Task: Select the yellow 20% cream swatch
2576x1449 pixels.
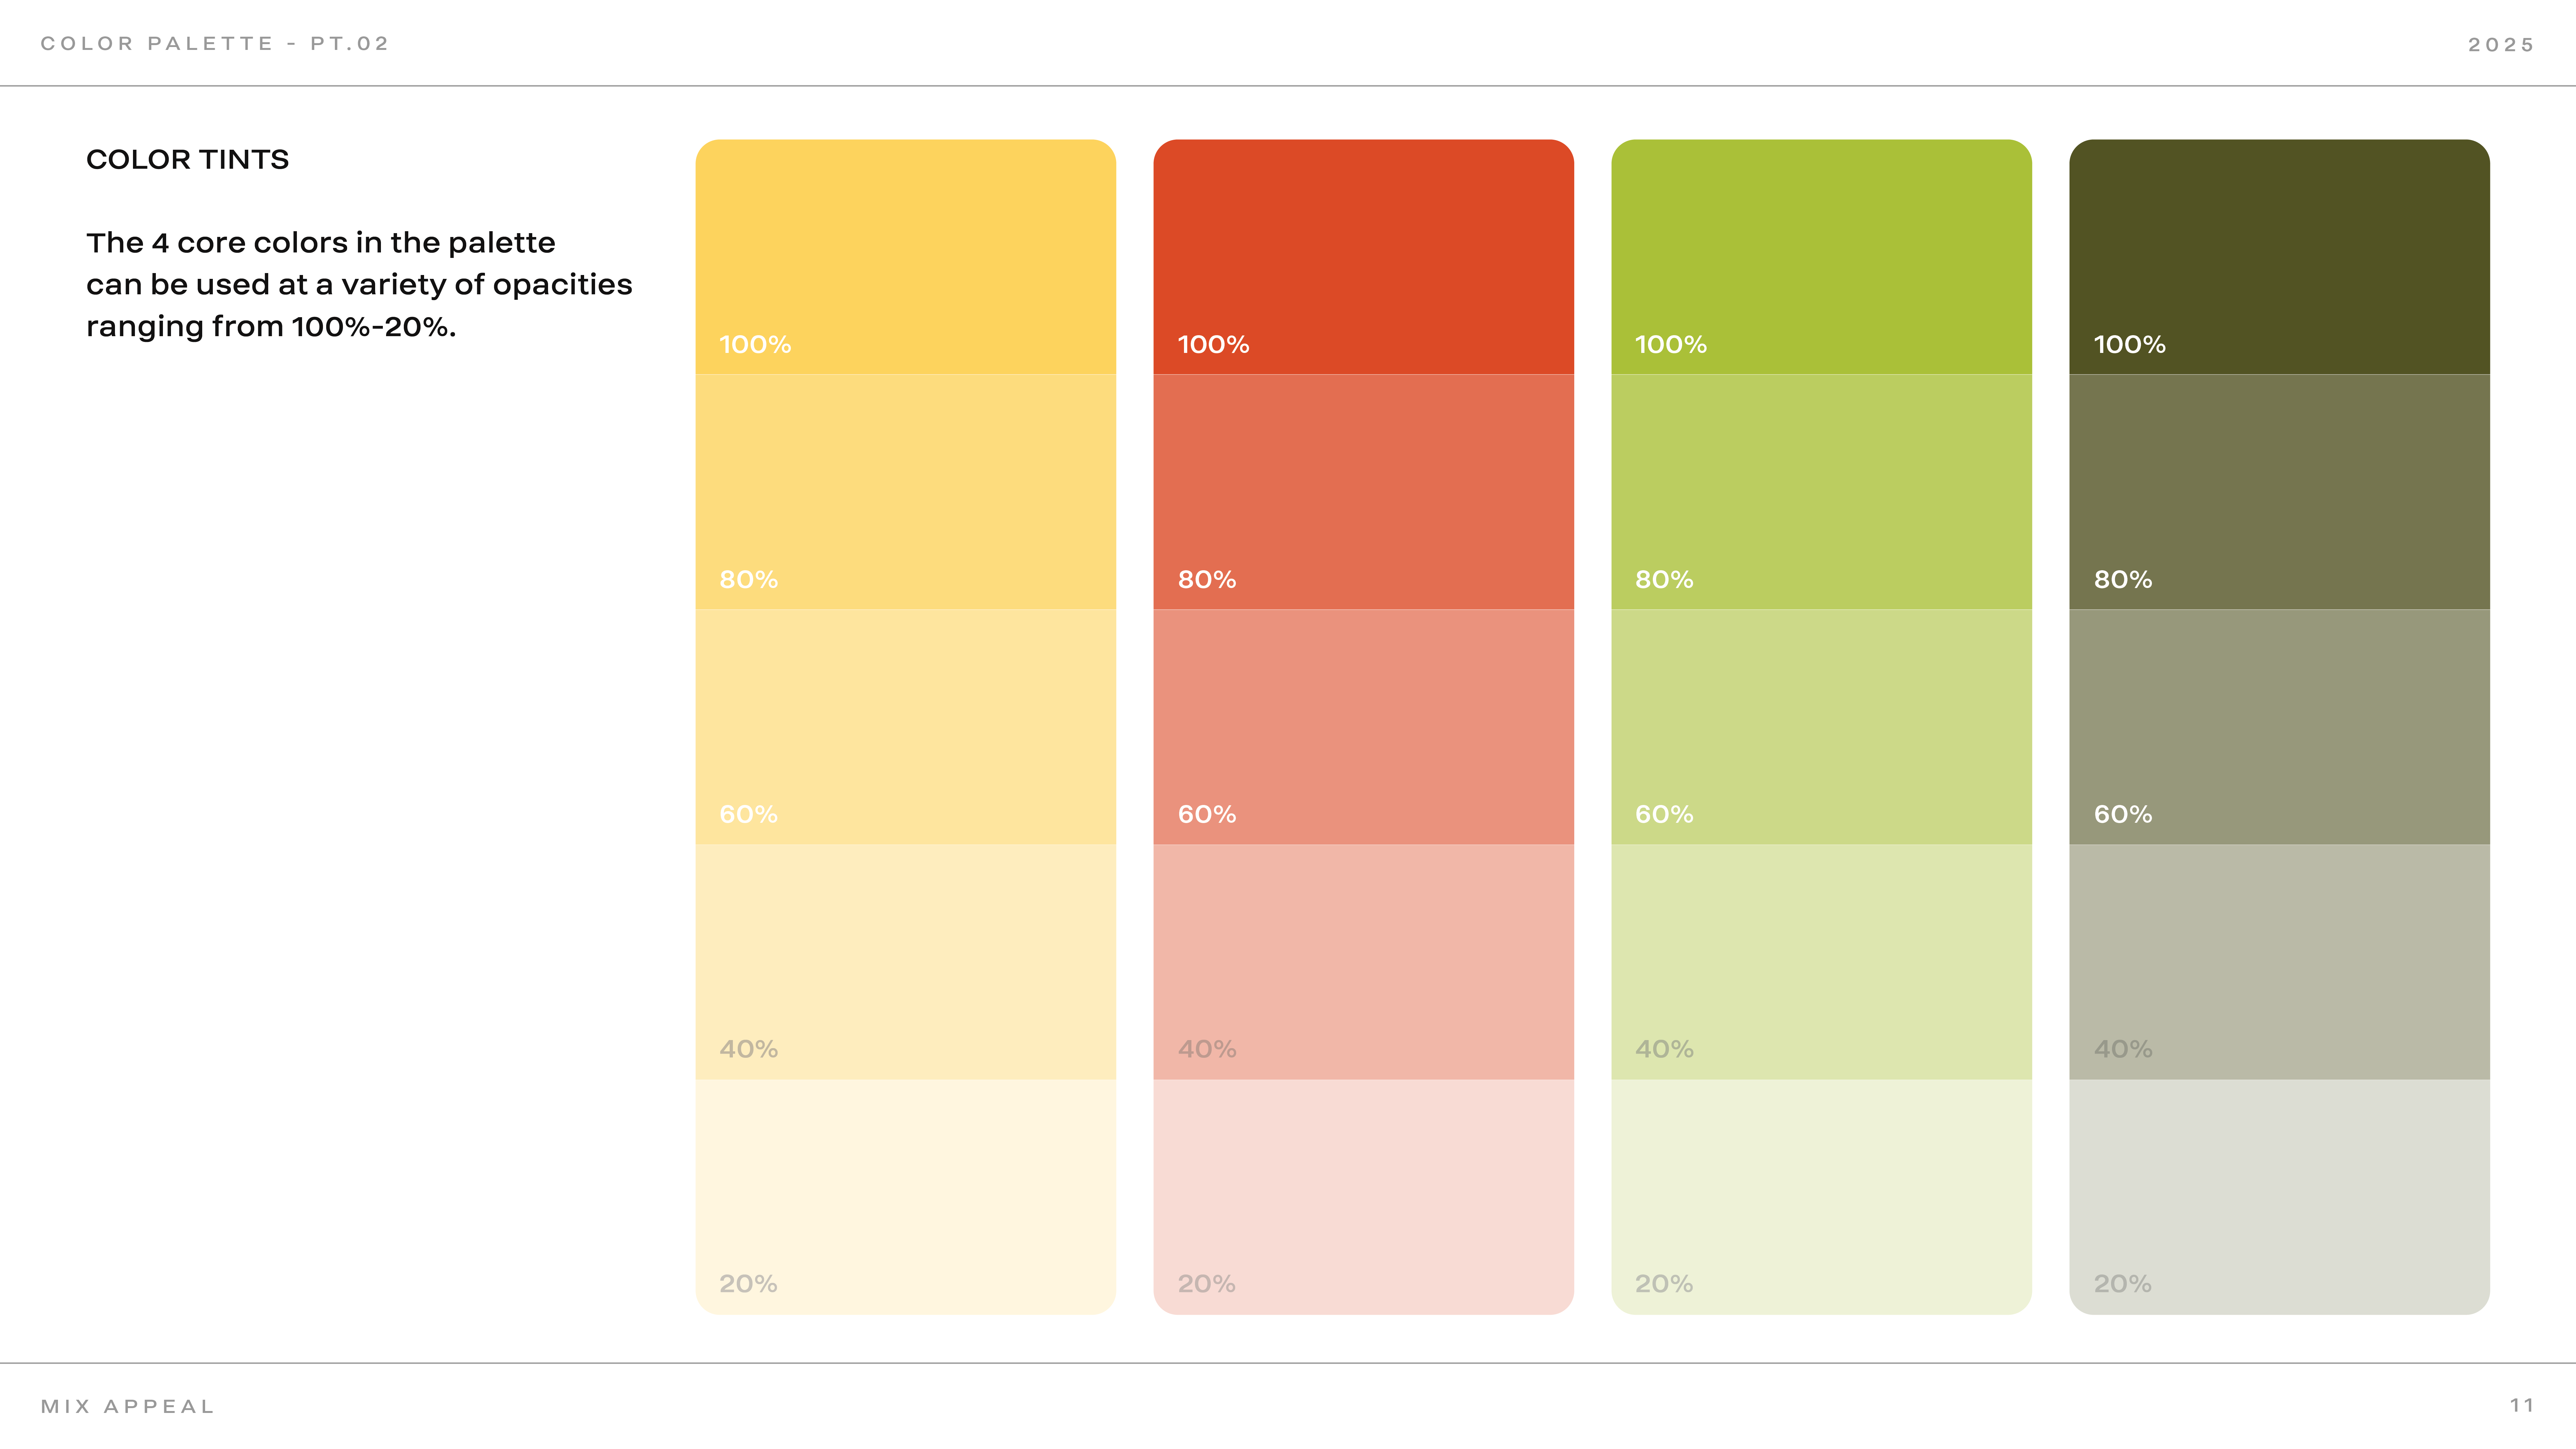Action: point(905,1197)
